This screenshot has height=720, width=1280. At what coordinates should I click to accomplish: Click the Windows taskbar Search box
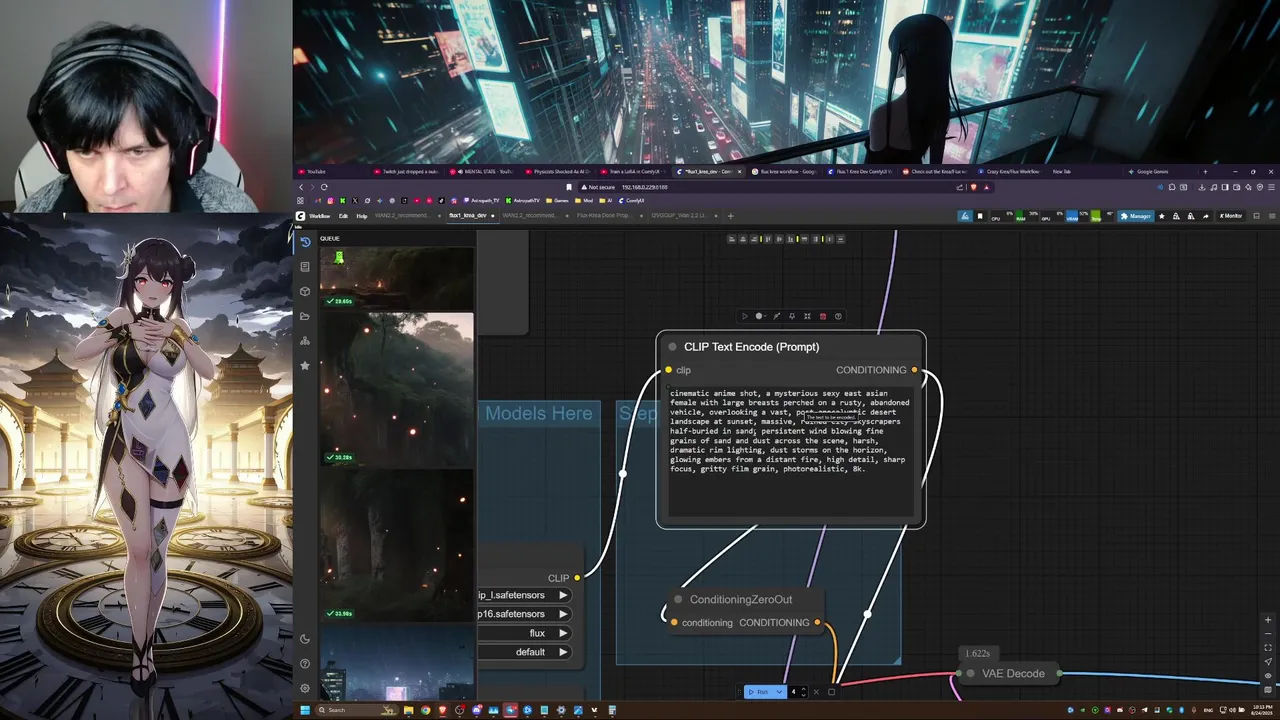(x=358, y=710)
